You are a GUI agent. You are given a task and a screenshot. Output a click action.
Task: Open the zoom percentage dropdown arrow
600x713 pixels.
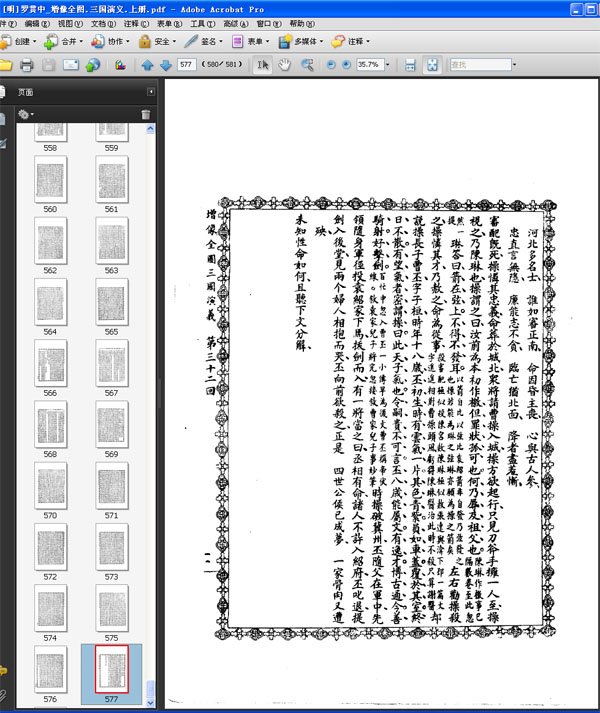[388, 65]
